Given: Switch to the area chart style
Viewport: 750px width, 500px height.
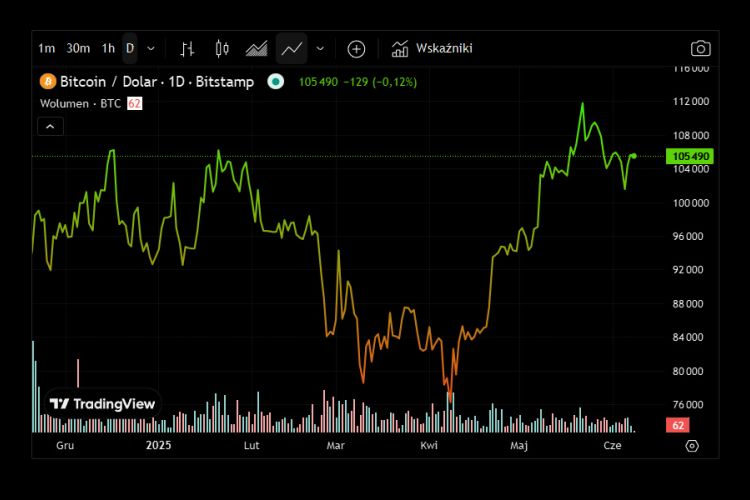Looking at the screenshot, I should (x=256, y=48).
